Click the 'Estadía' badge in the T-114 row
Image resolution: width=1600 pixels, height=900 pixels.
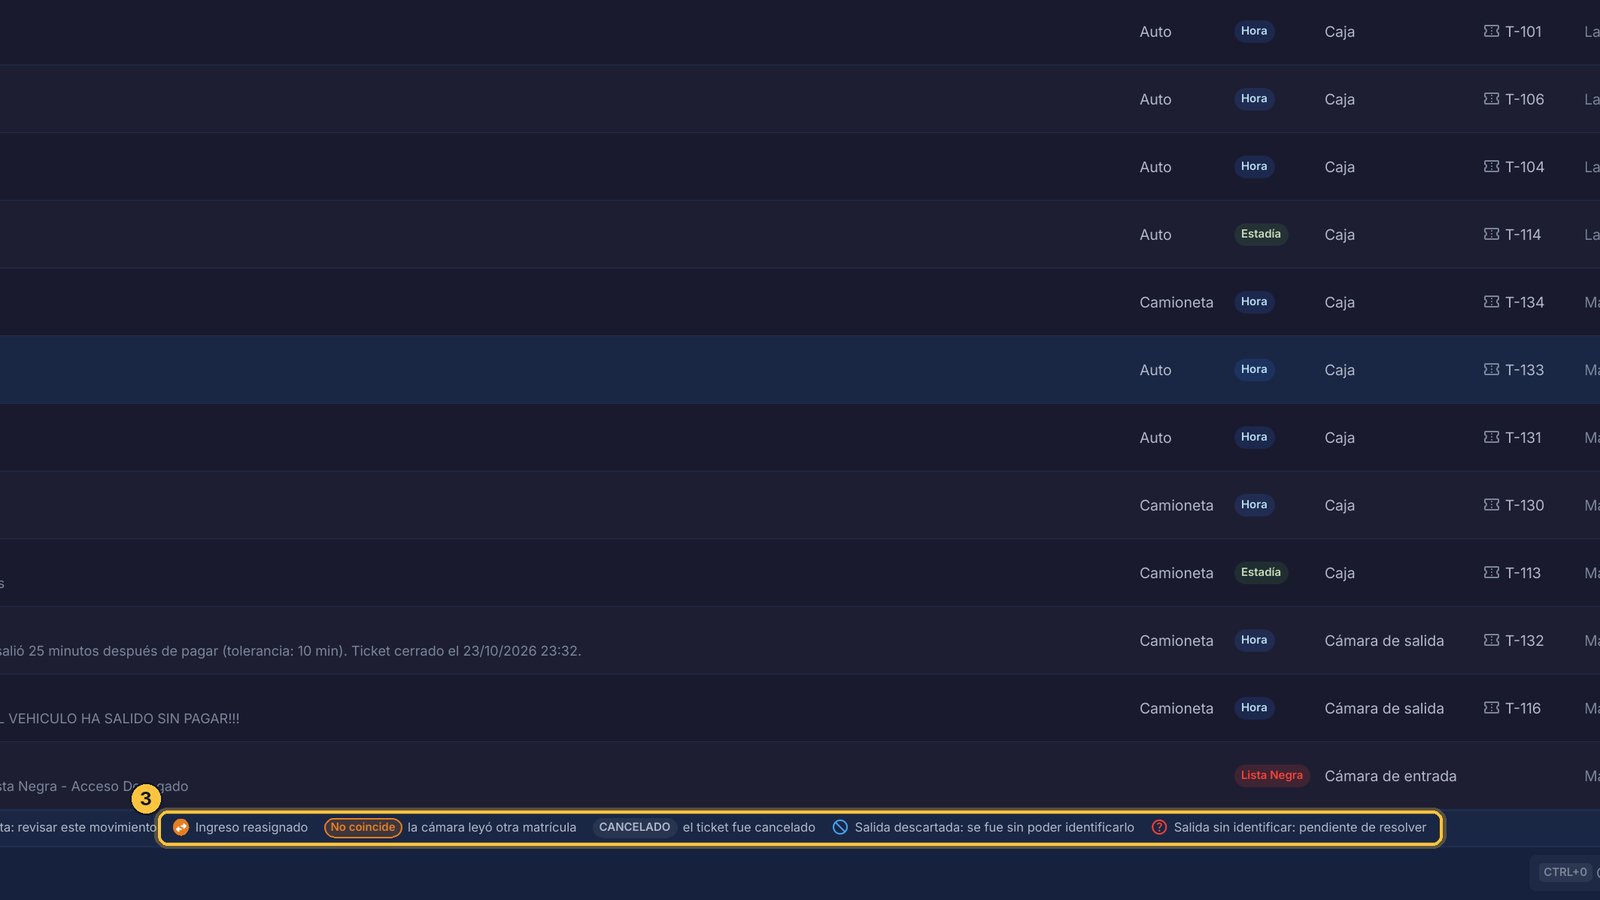1261,234
